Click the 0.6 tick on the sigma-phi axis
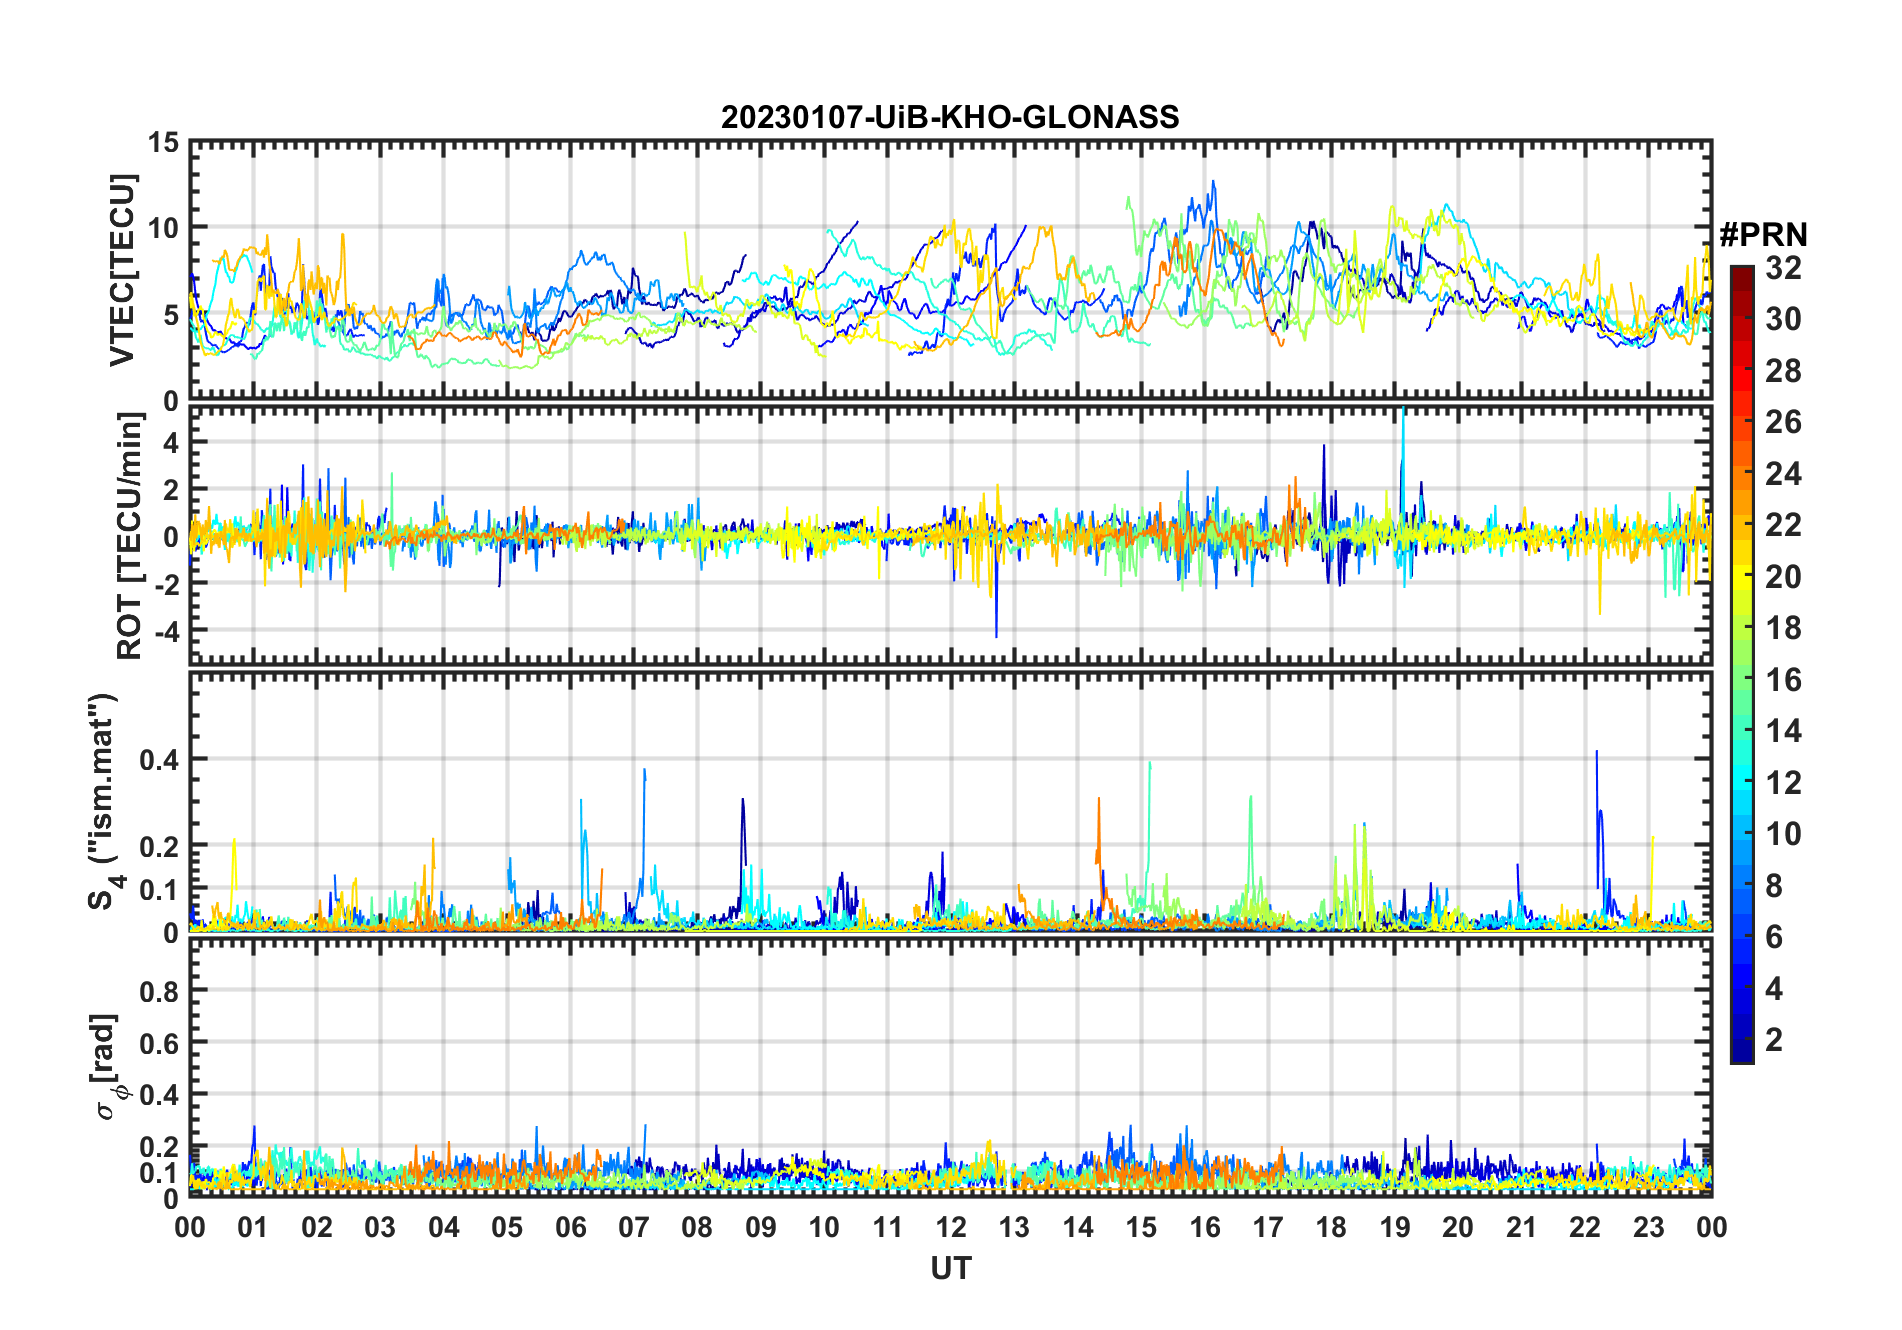Image resolution: width=1902 pixels, height=1330 pixels. [160, 1043]
